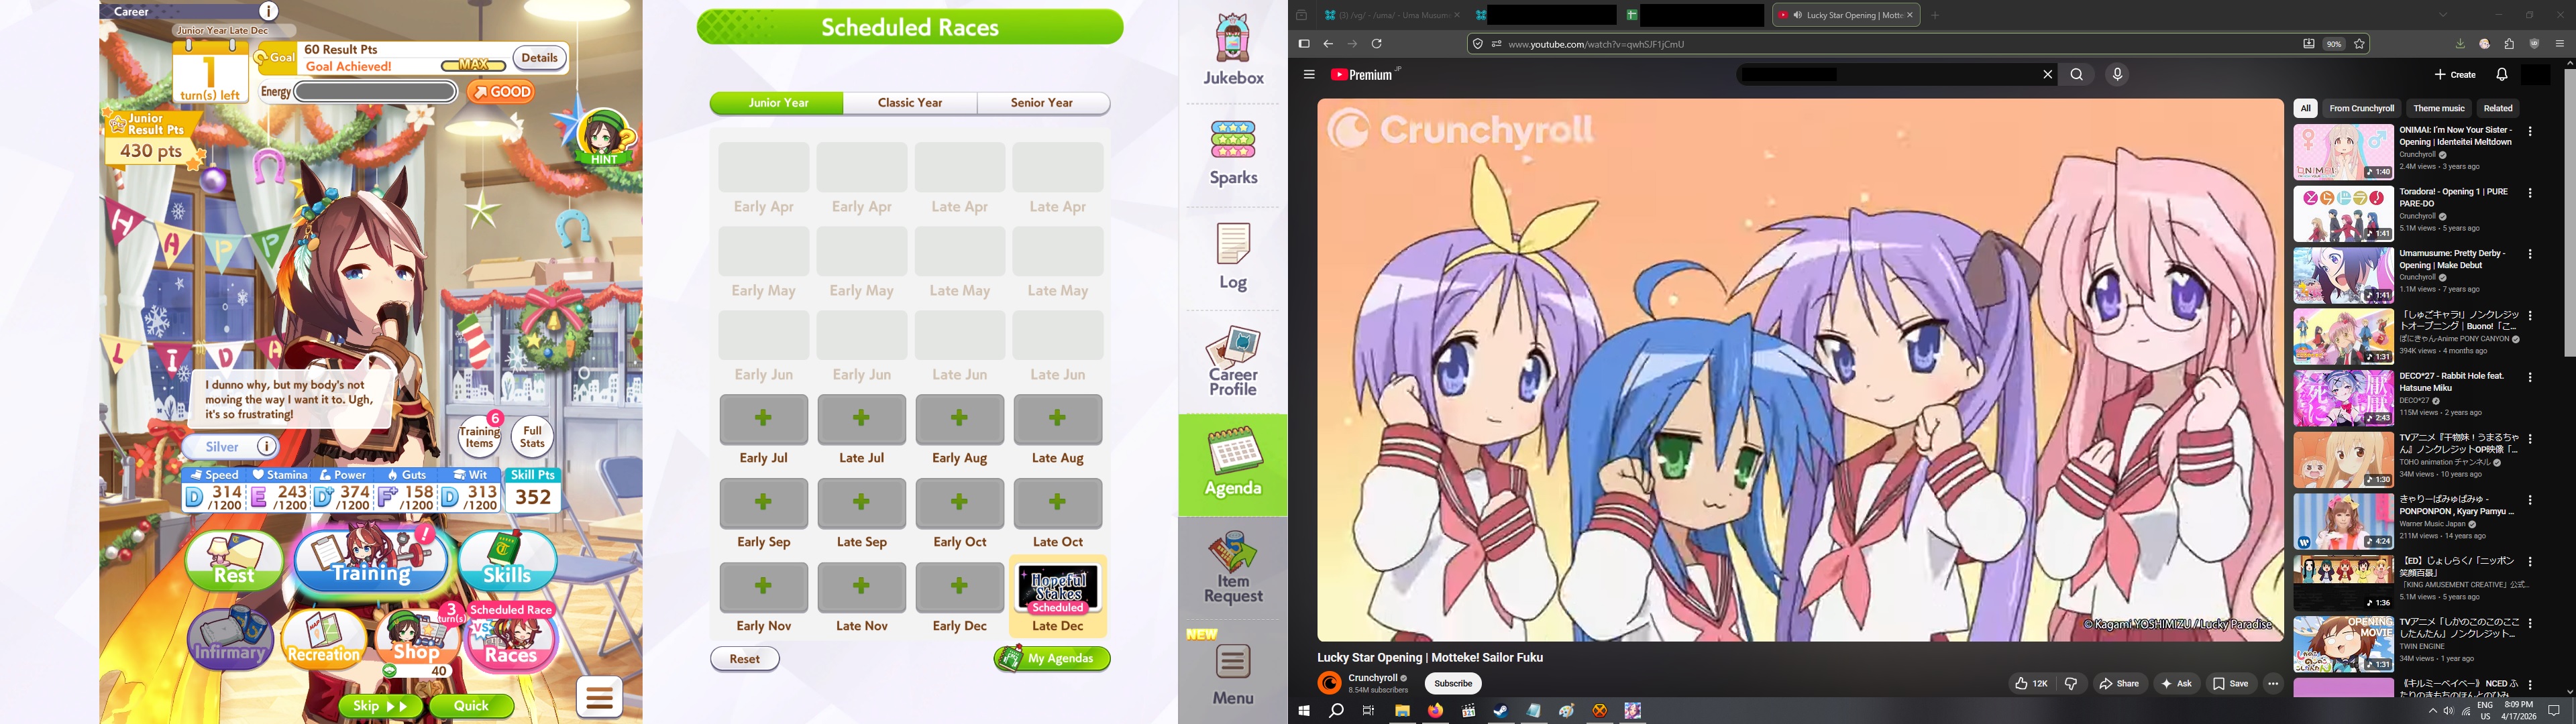Dislike the Lucky Star video
The height and width of the screenshot is (724, 2576).
2071,684
